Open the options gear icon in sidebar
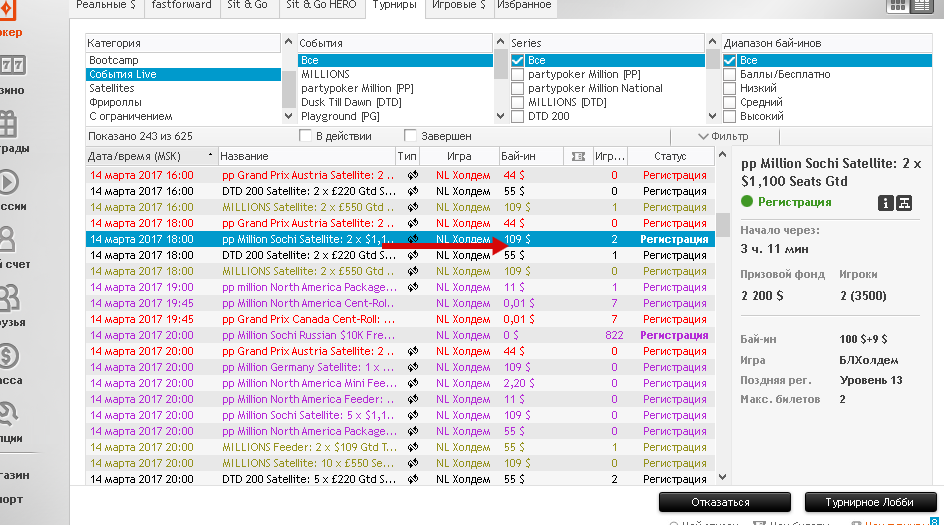 point(10,414)
